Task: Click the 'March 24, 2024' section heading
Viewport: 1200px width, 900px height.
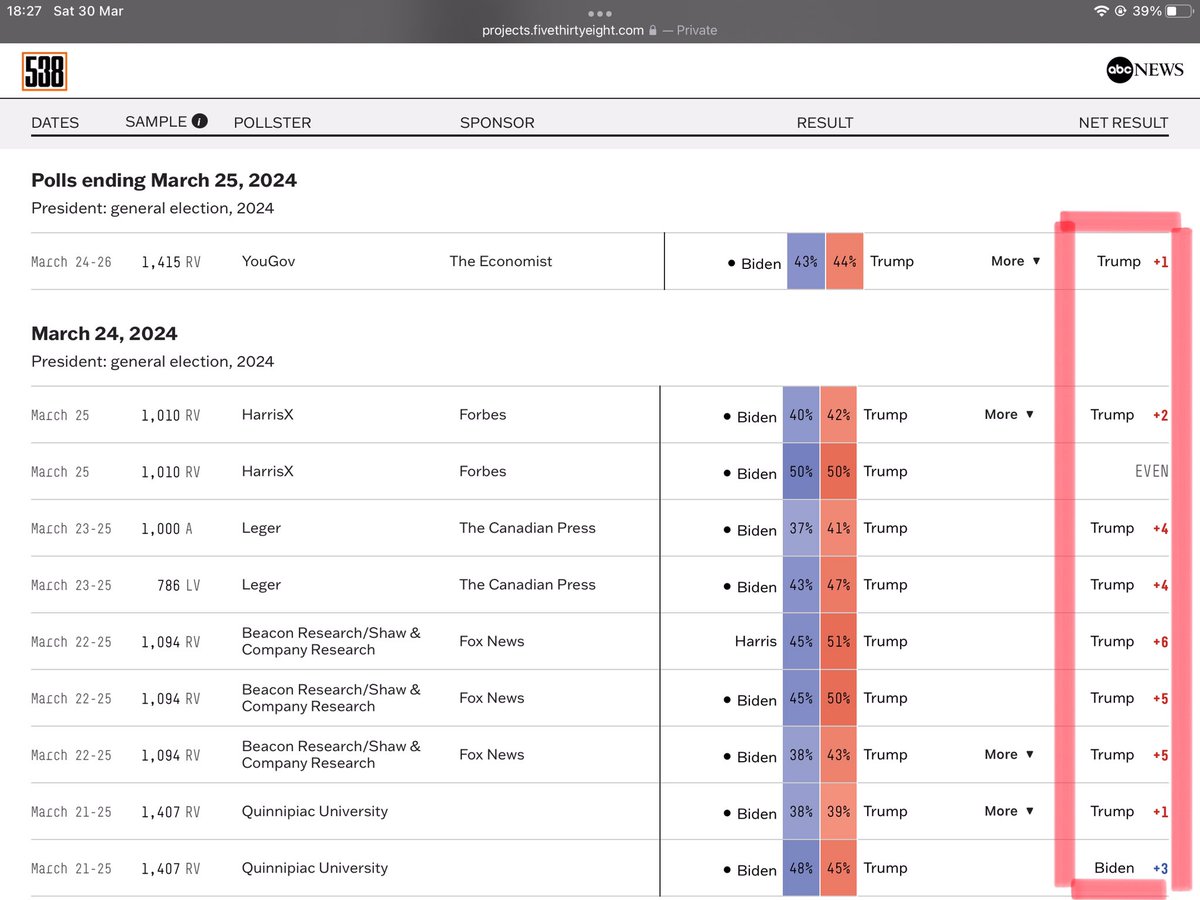Action: click(x=104, y=334)
